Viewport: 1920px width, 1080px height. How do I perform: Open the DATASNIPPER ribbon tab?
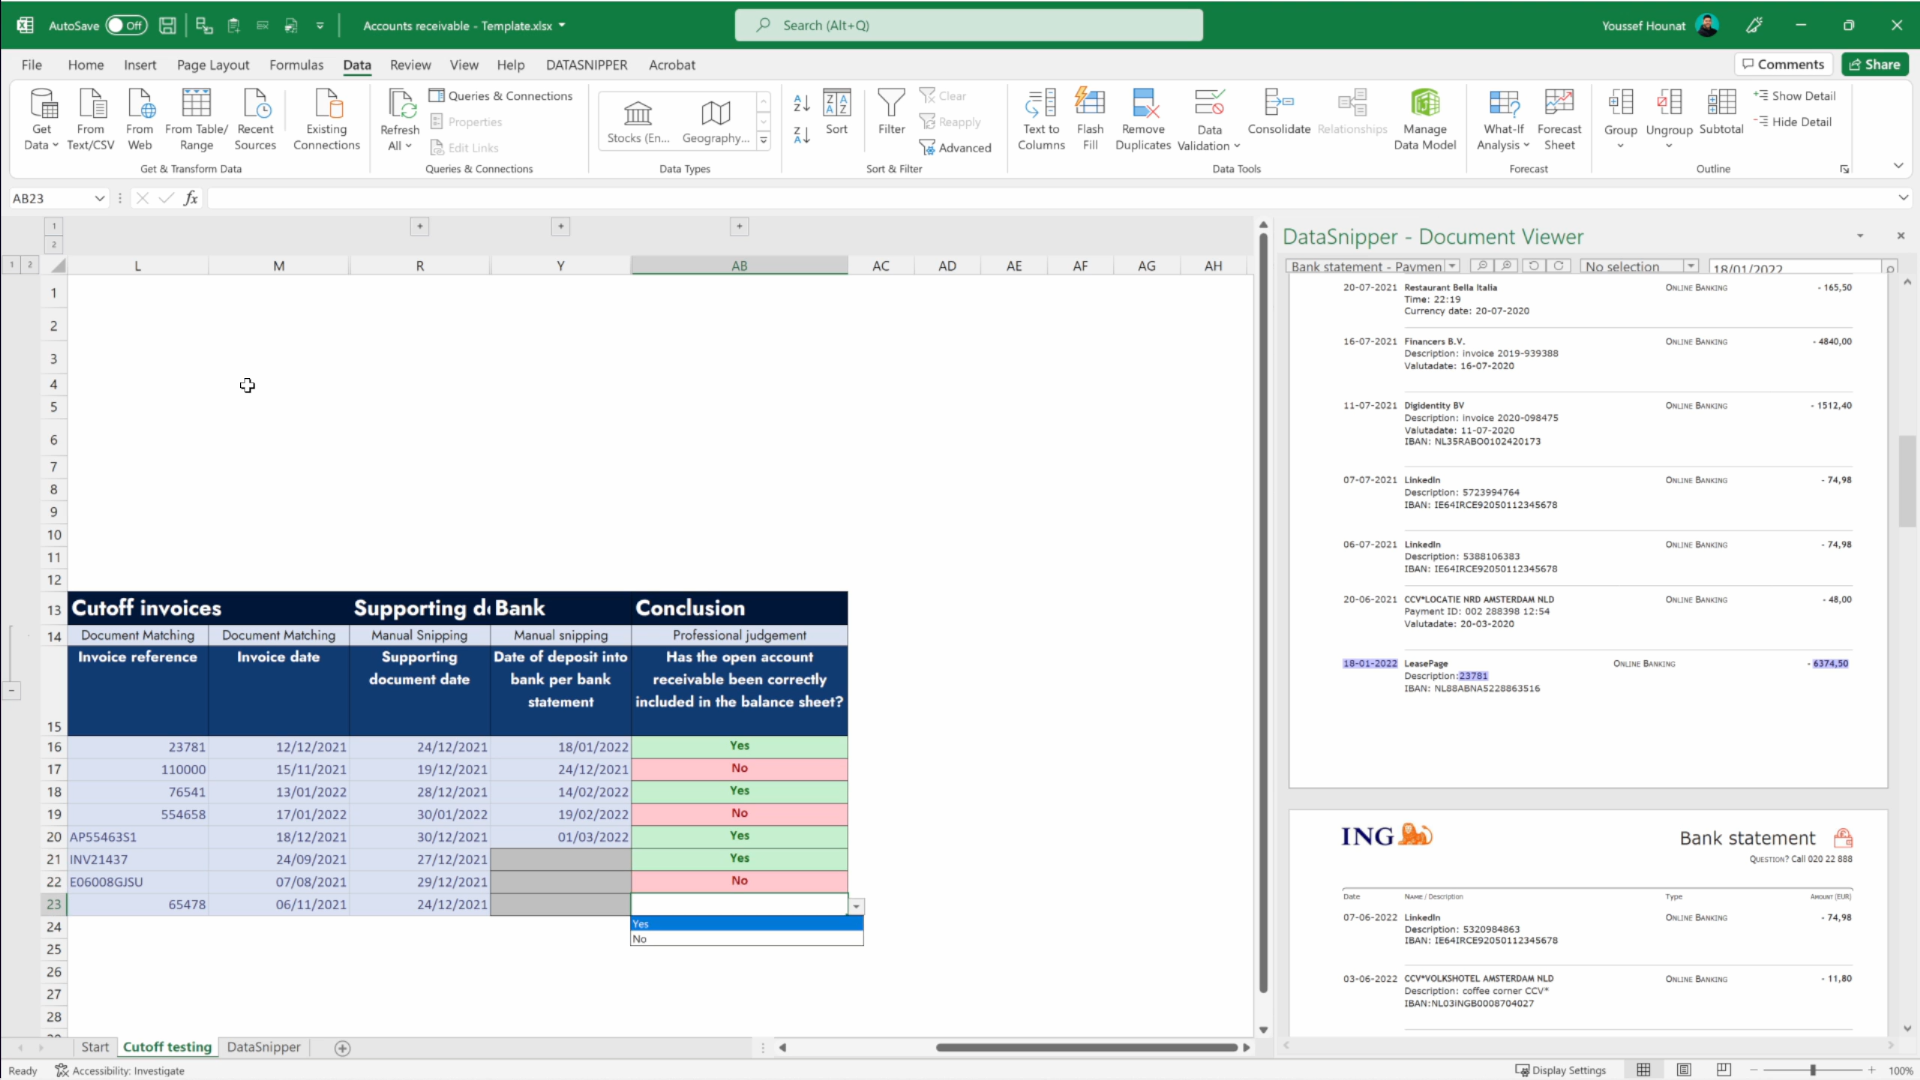coord(587,64)
